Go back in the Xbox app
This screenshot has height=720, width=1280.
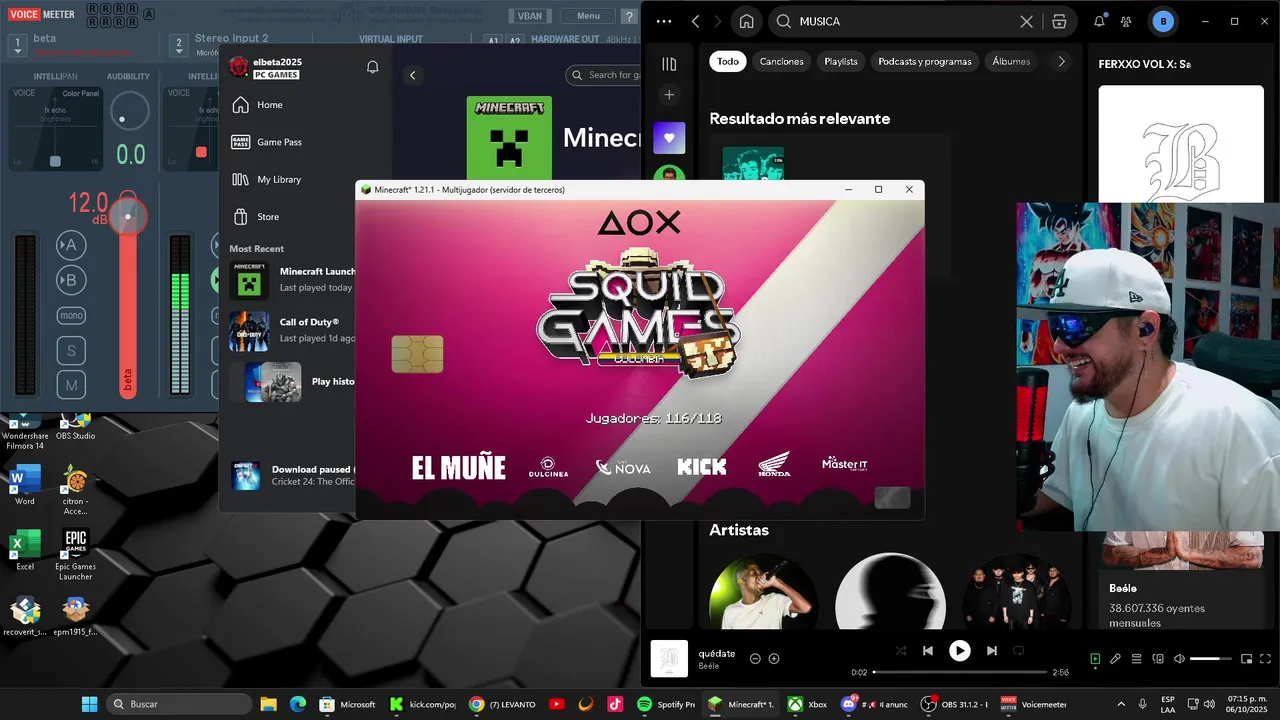point(412,75)
